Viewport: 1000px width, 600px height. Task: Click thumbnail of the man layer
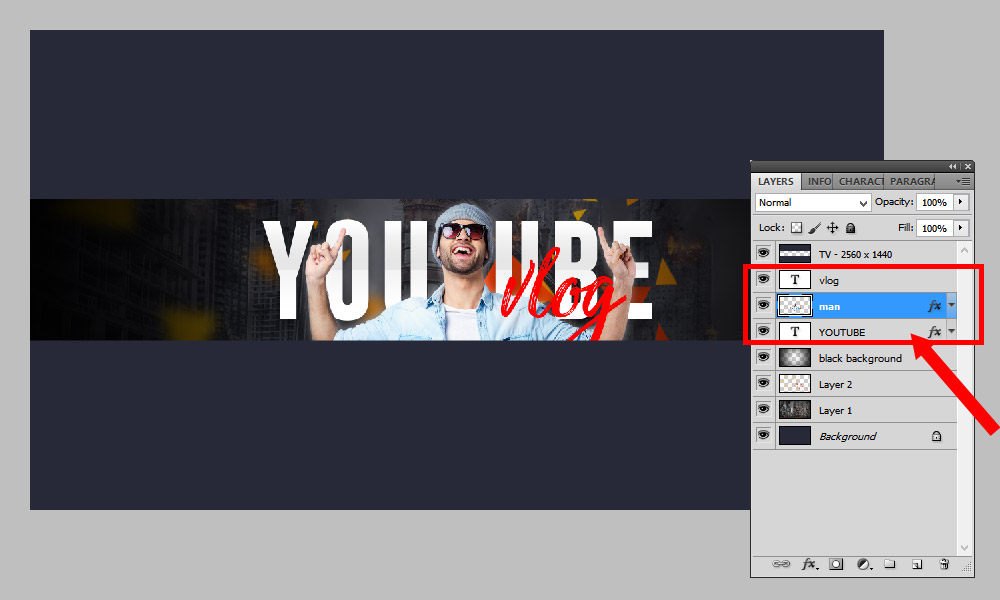795,305
